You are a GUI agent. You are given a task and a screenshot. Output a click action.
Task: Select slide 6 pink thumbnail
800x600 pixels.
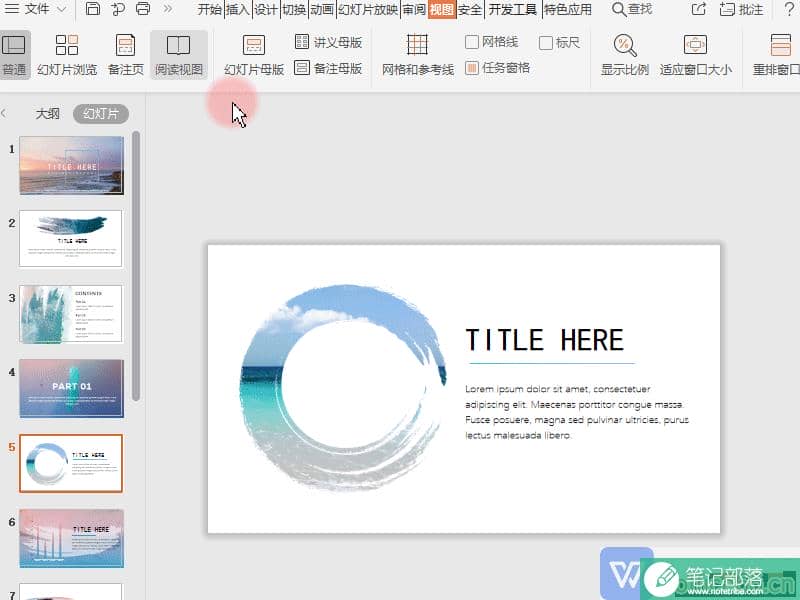tap(71, 538)
